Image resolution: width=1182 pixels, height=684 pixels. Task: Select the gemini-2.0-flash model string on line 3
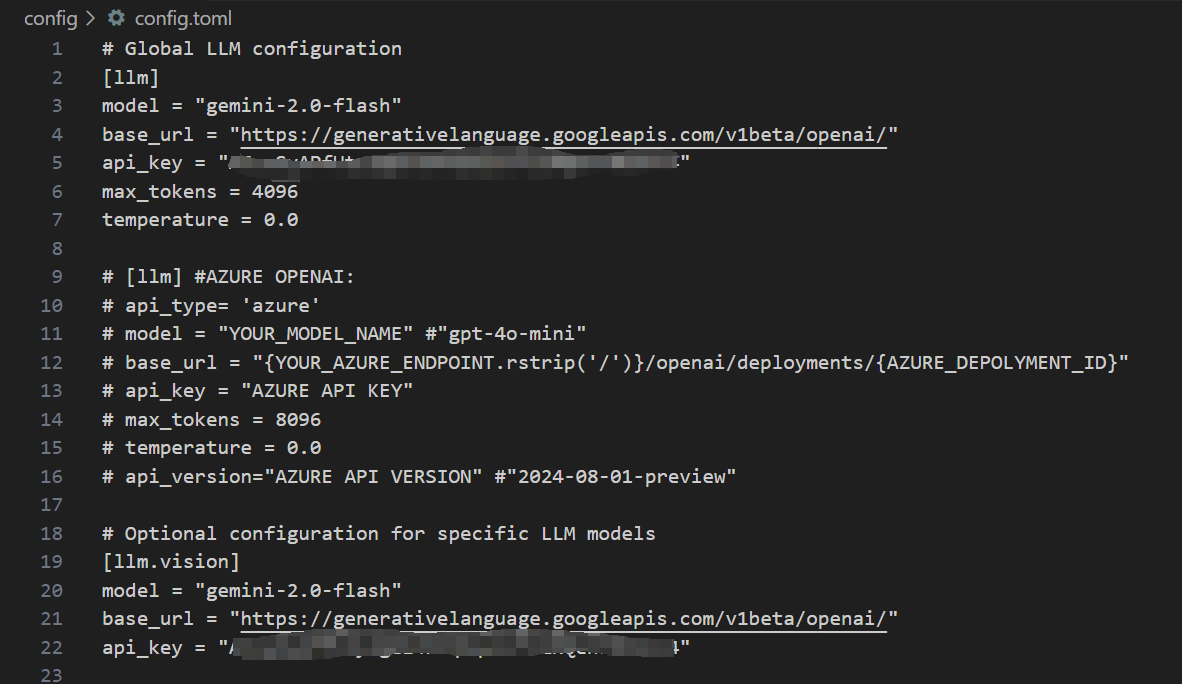click(299, 104)
